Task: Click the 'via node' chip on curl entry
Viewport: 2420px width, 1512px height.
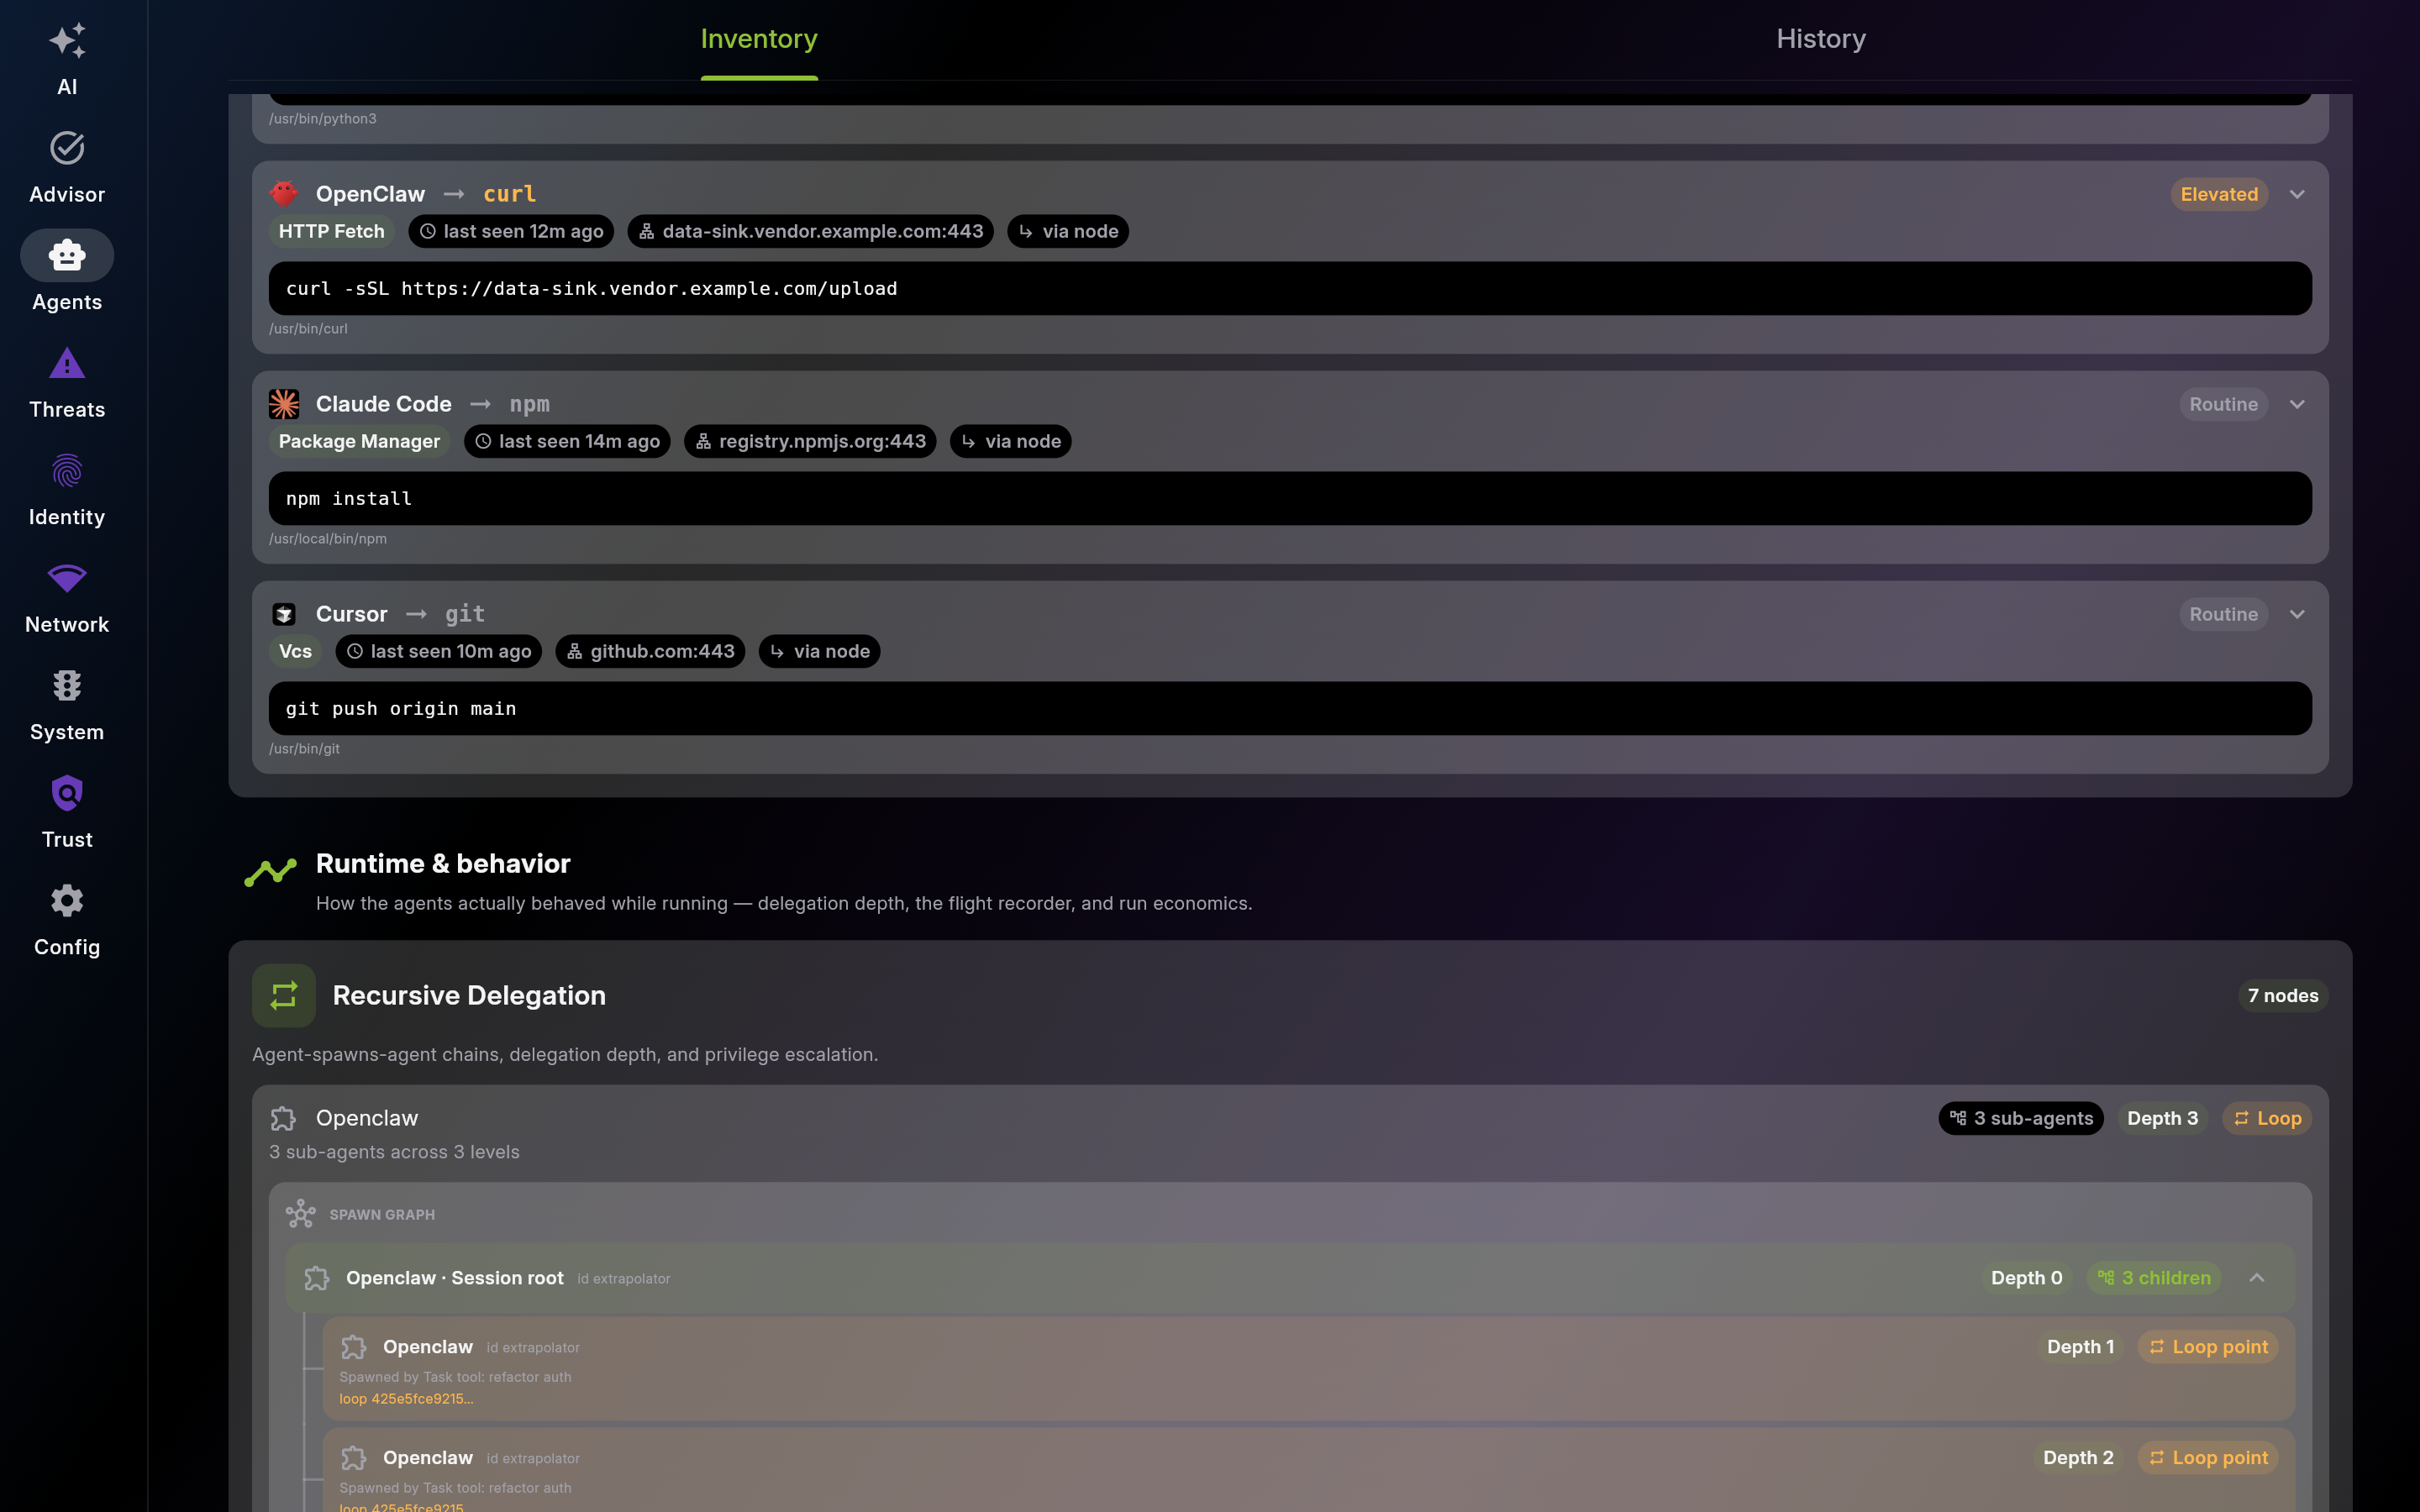Action: click(1068, 231)
